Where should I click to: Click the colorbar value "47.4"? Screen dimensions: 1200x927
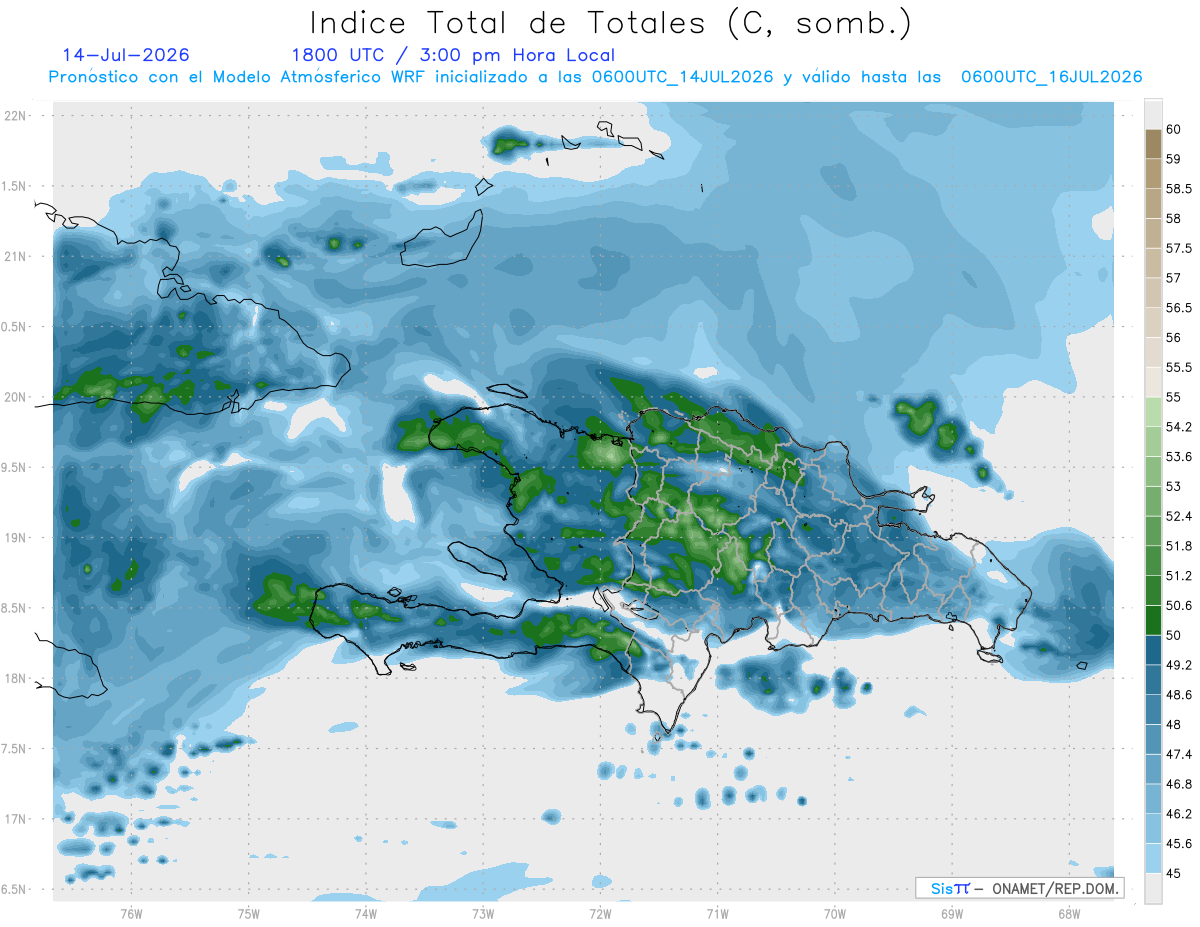coord(1180,755)
